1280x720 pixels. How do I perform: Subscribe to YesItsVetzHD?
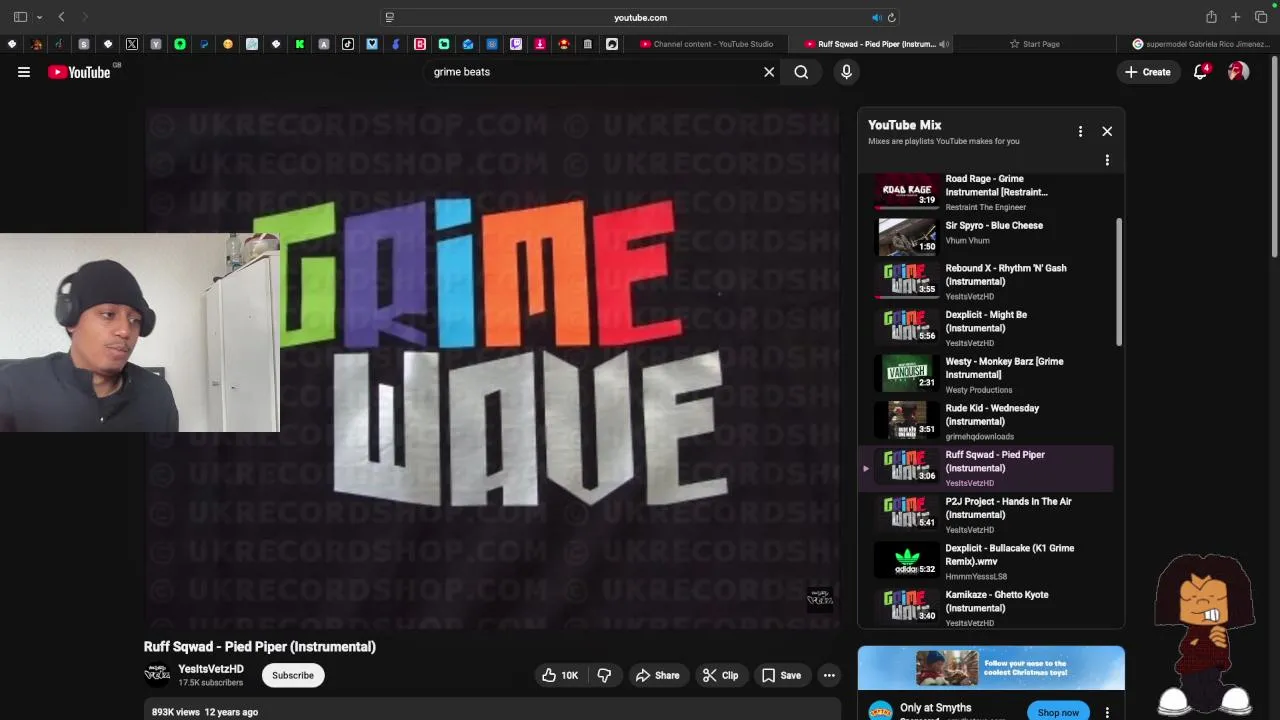293,675
